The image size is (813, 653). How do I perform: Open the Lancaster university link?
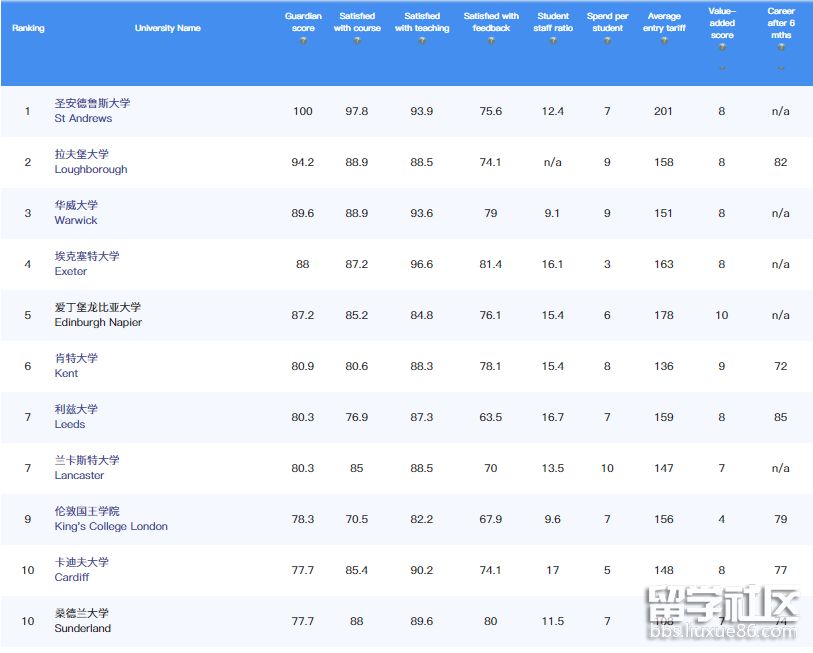coord(79,475)
